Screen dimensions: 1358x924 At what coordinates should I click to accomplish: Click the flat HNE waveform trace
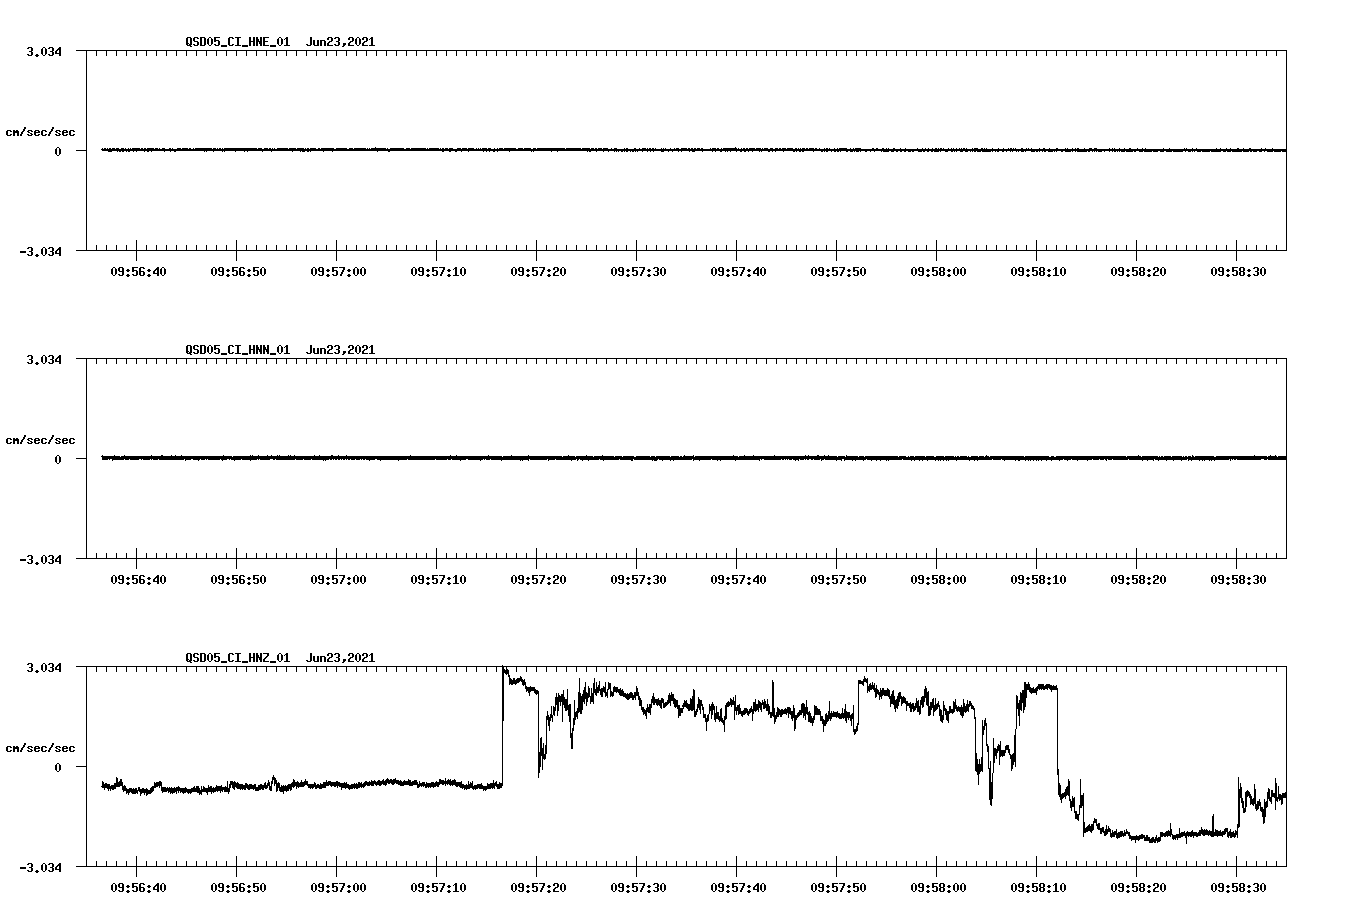coord(694,150)
